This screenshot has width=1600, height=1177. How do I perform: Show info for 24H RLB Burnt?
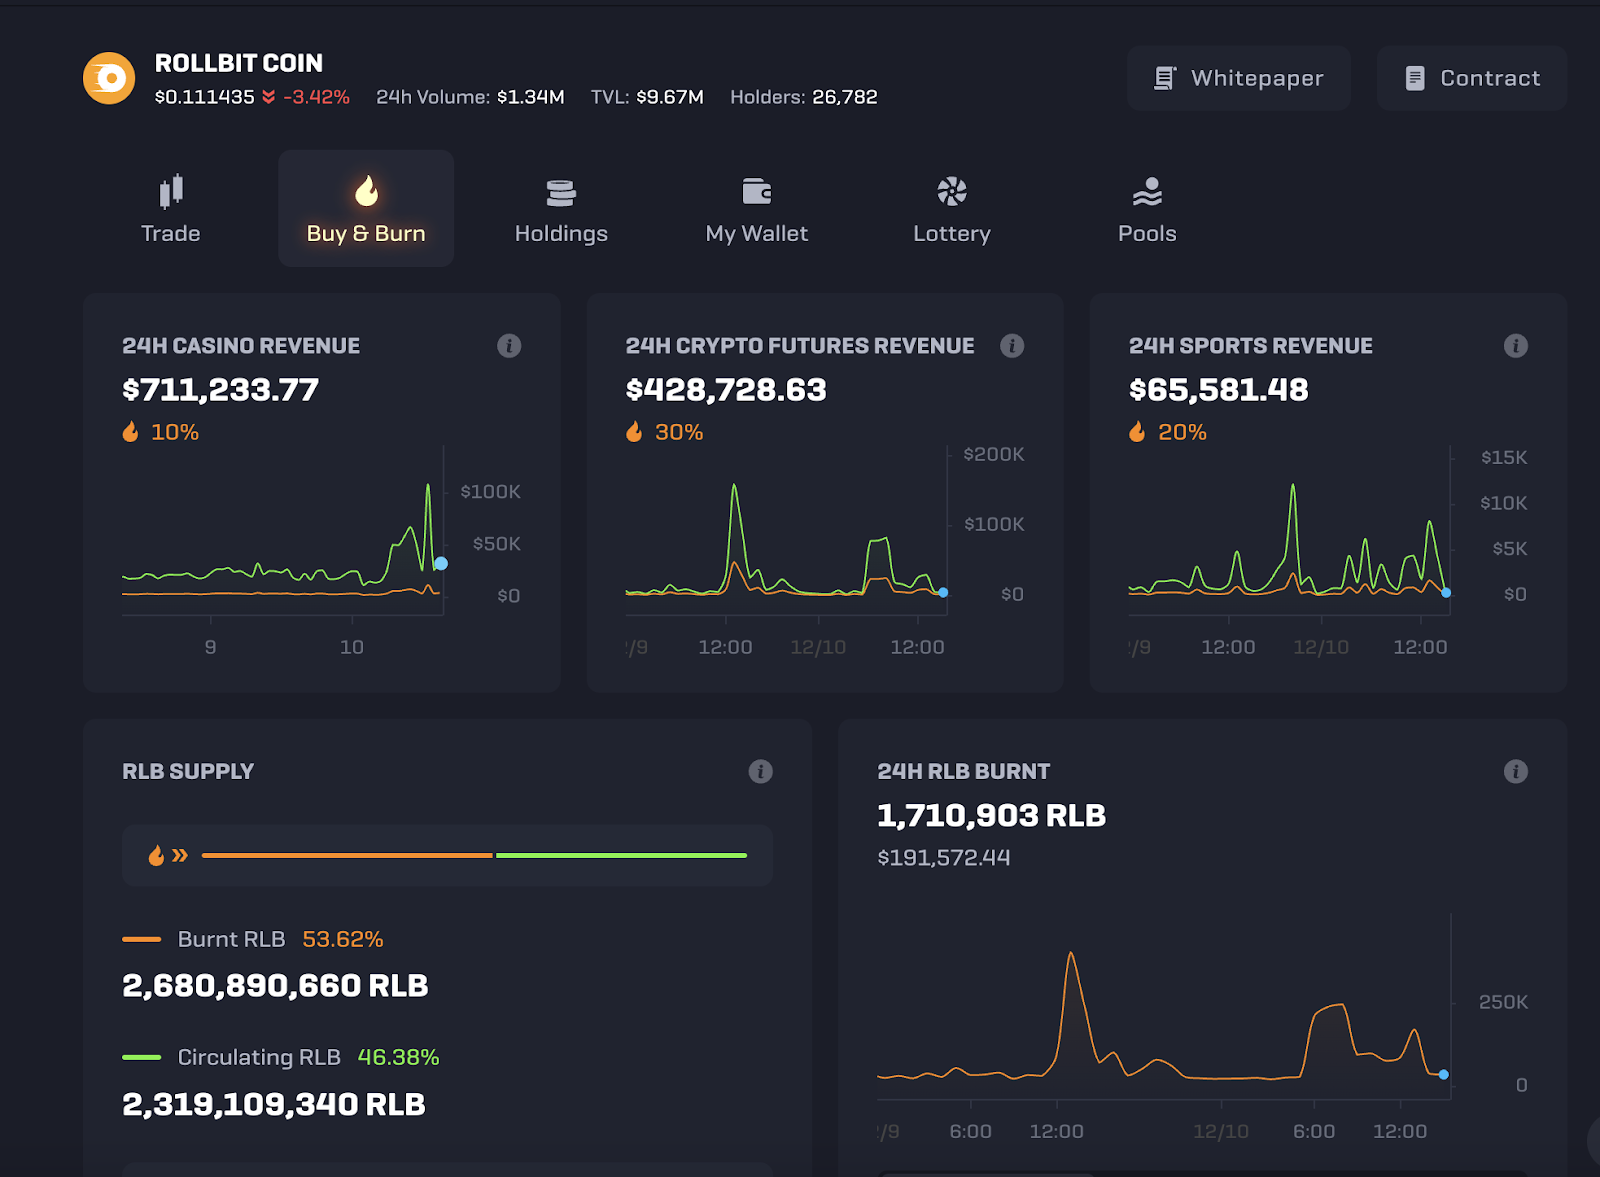1516,772
